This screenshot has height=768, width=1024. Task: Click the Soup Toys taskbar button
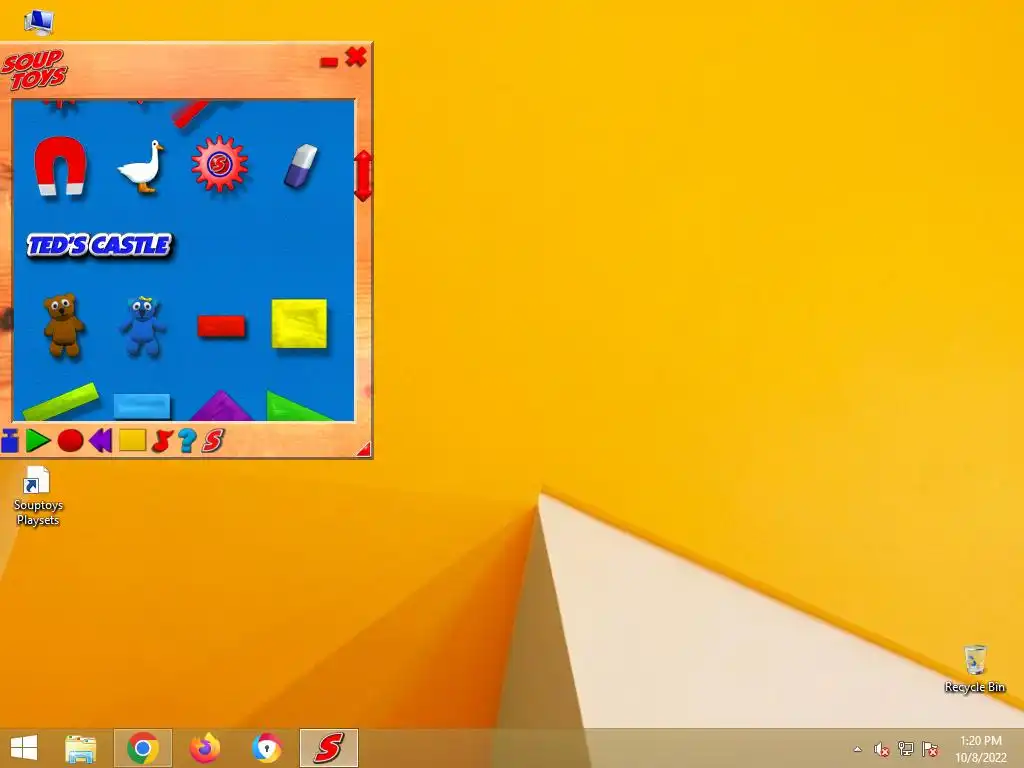329,748
